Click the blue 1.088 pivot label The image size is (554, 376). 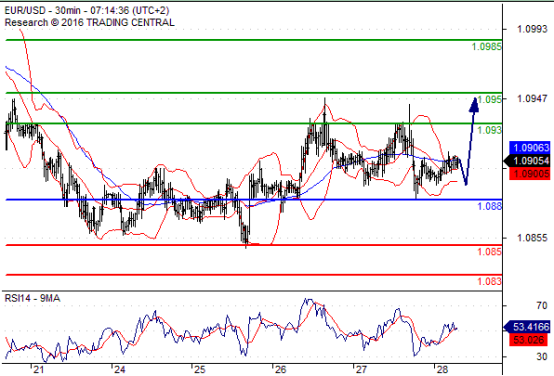489,206
